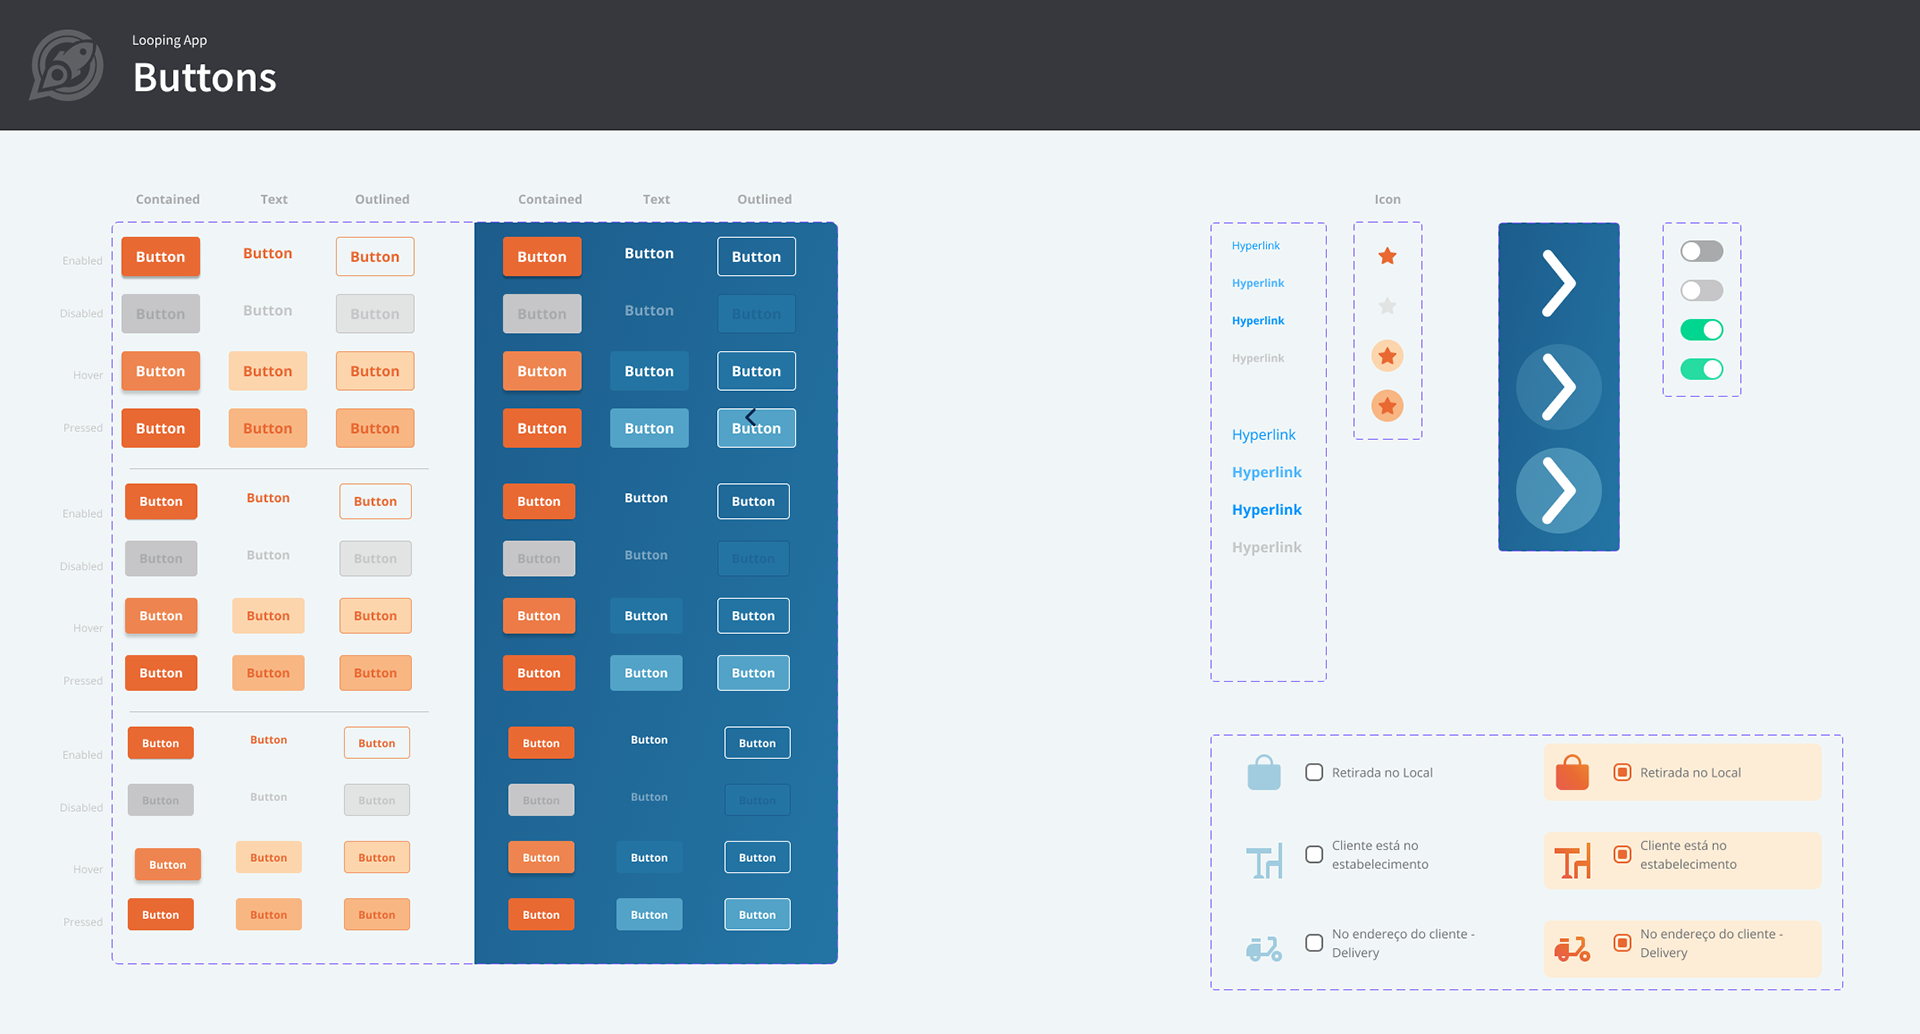Click medium Pressed Outlined button on blue panel
Viewport: 1920px width, 1034px height.
click(753, 673)
